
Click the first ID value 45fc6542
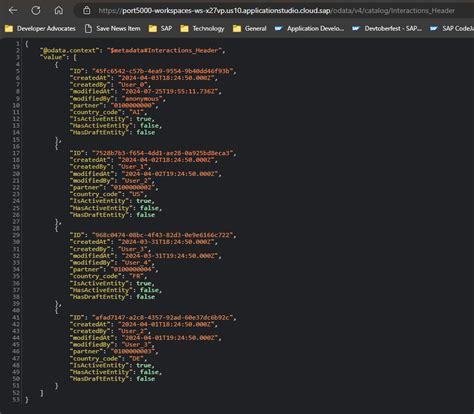(x=164, y=71)
